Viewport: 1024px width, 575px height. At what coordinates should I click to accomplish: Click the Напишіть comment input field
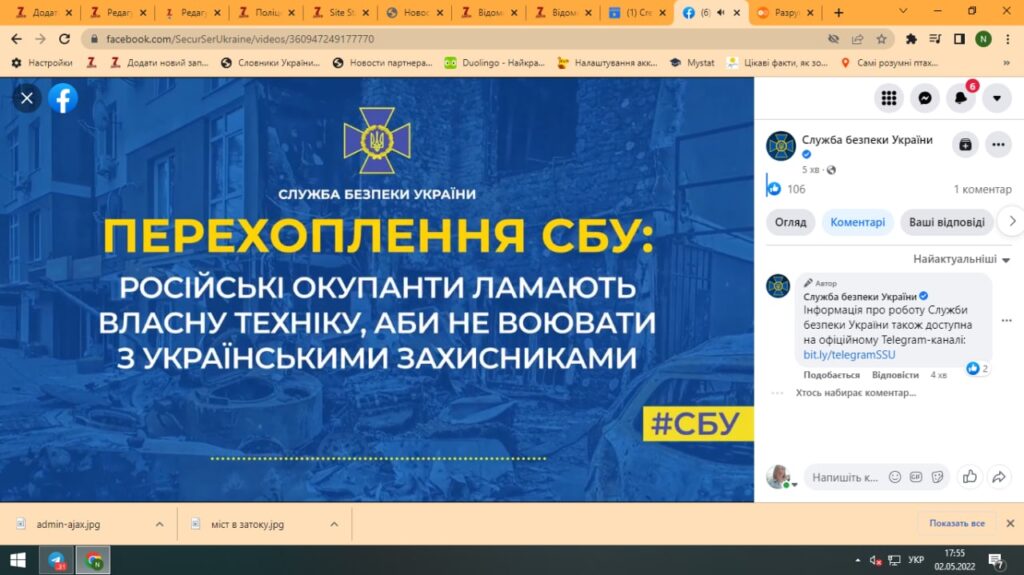845,477
